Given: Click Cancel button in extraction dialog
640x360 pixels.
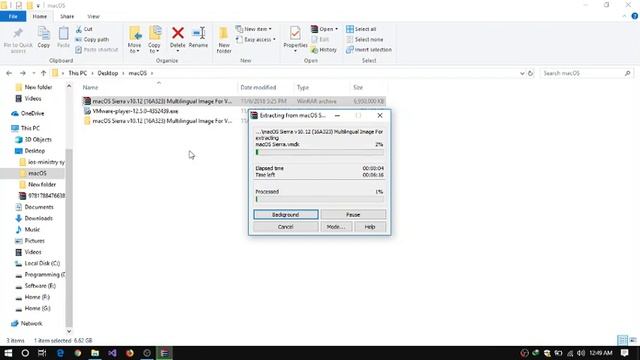Looking at the screenshot, I should (286, 227).
